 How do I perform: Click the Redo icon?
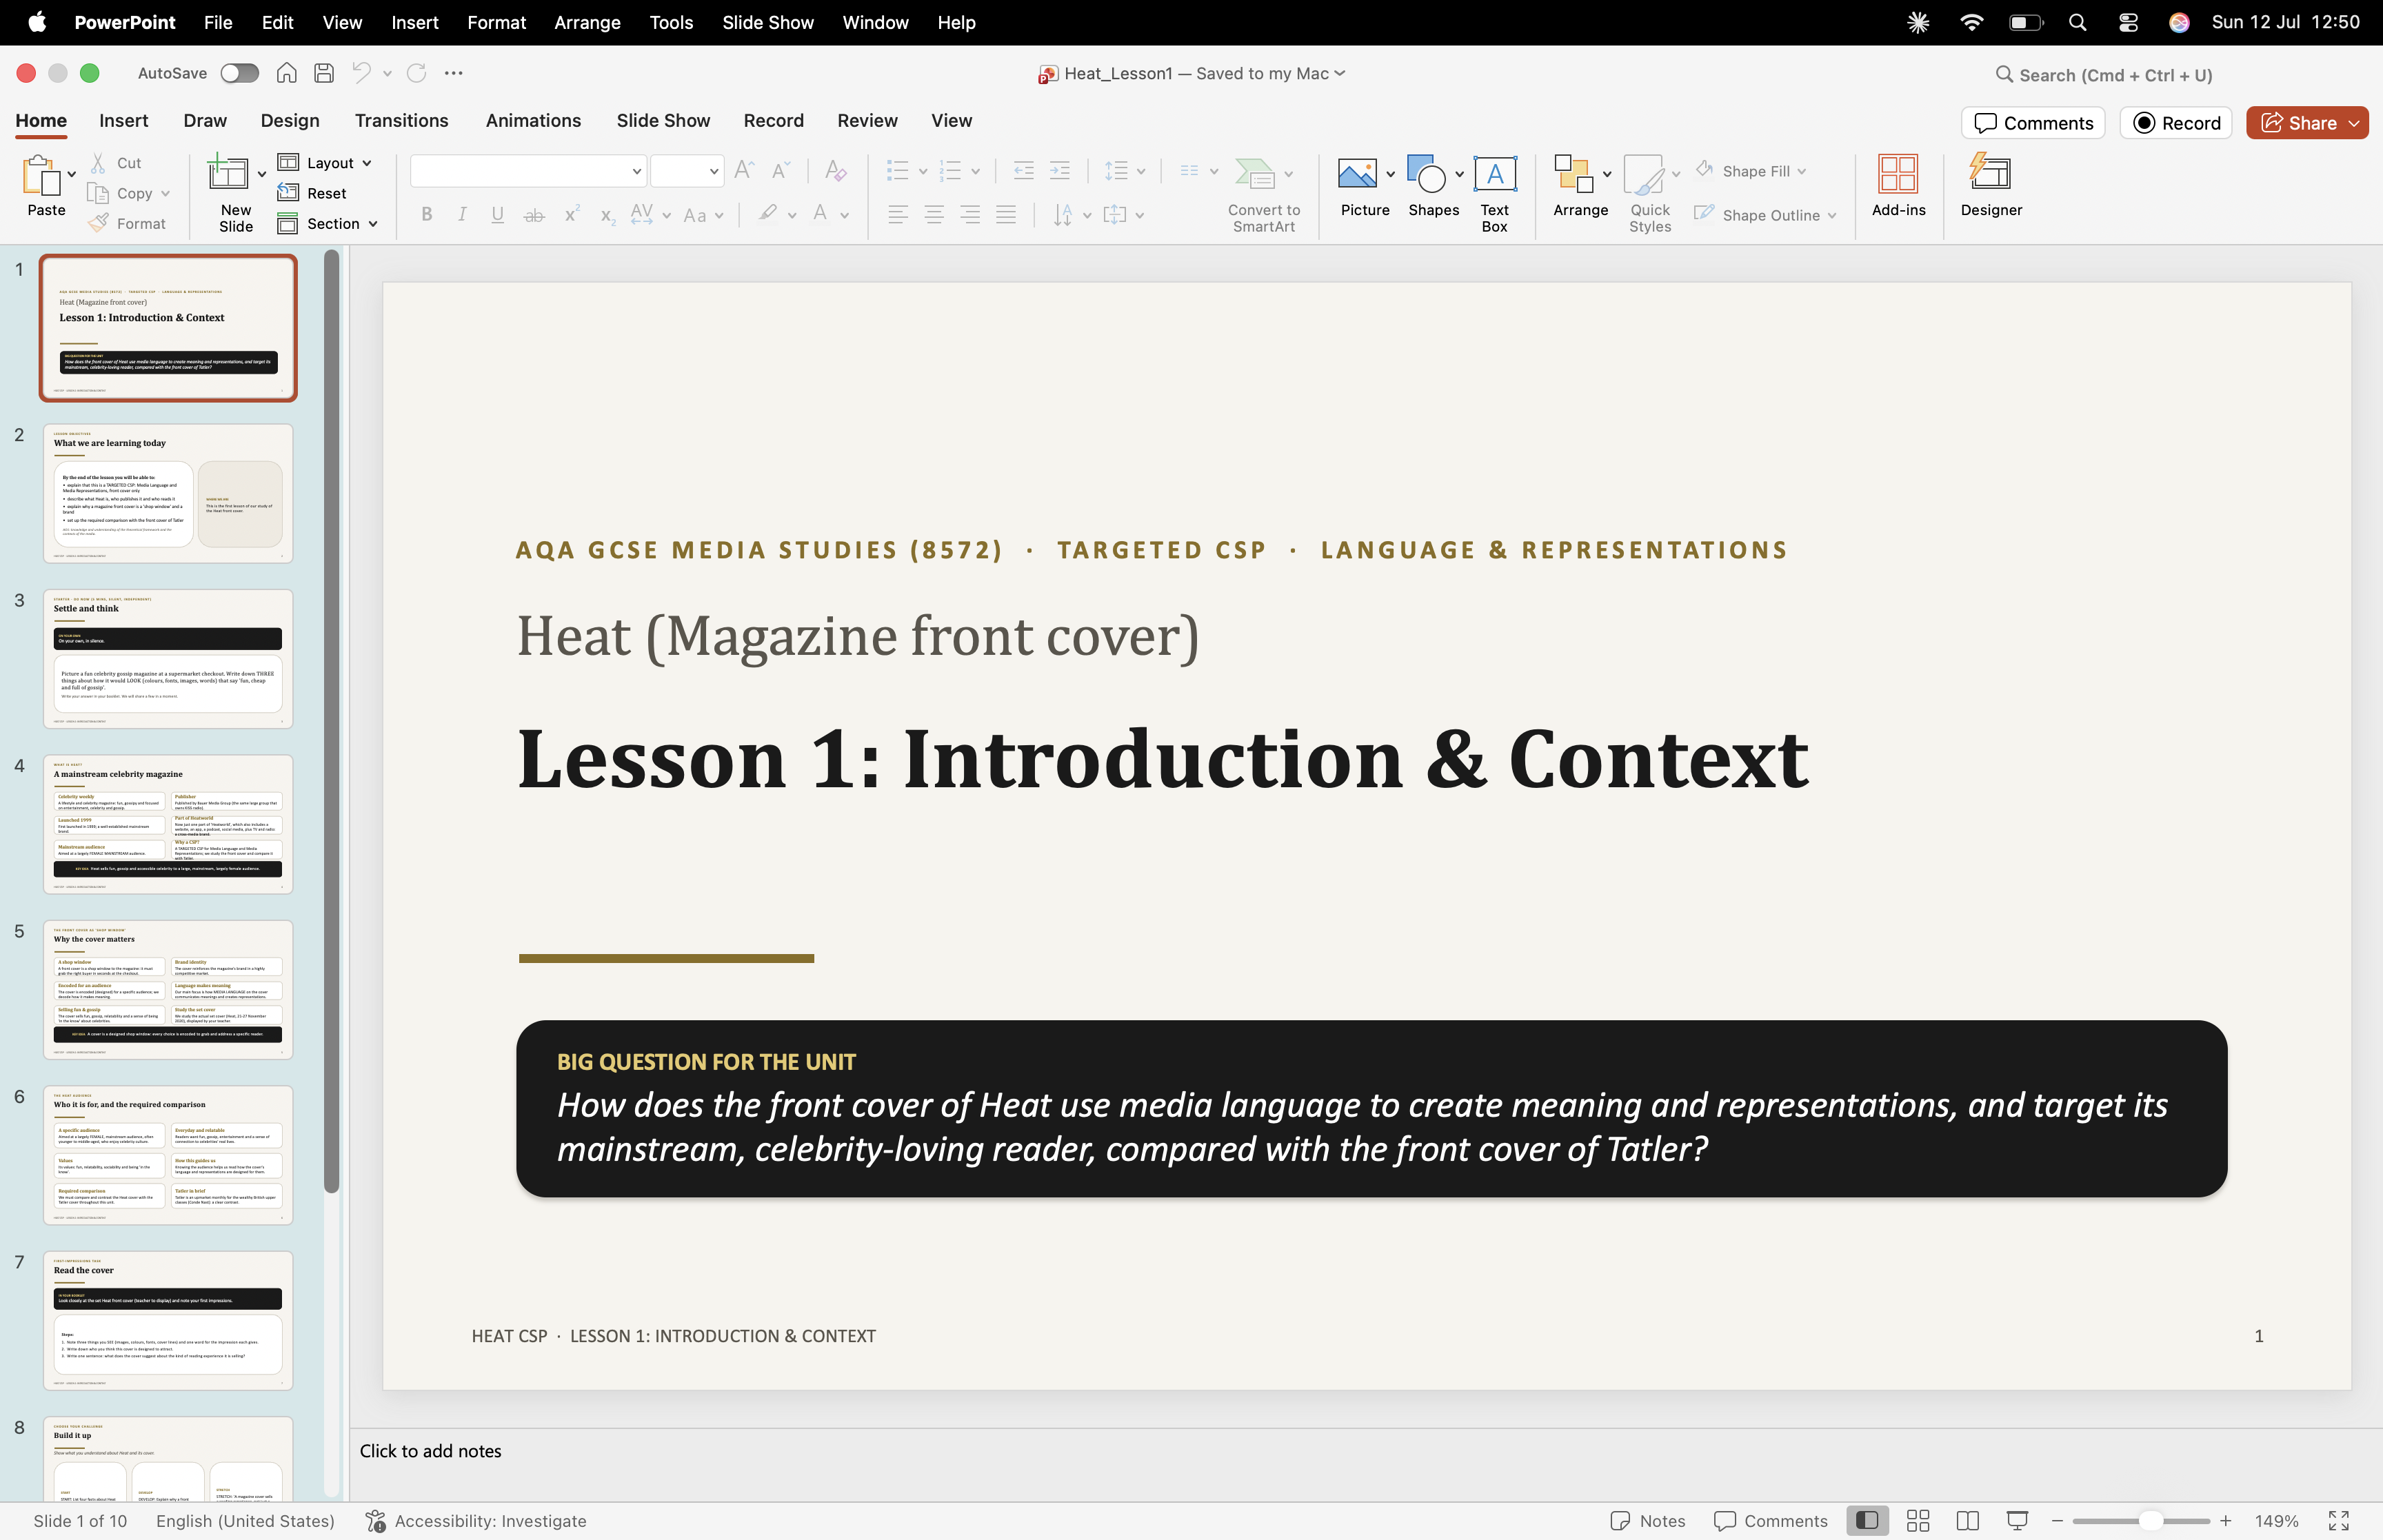417,73
